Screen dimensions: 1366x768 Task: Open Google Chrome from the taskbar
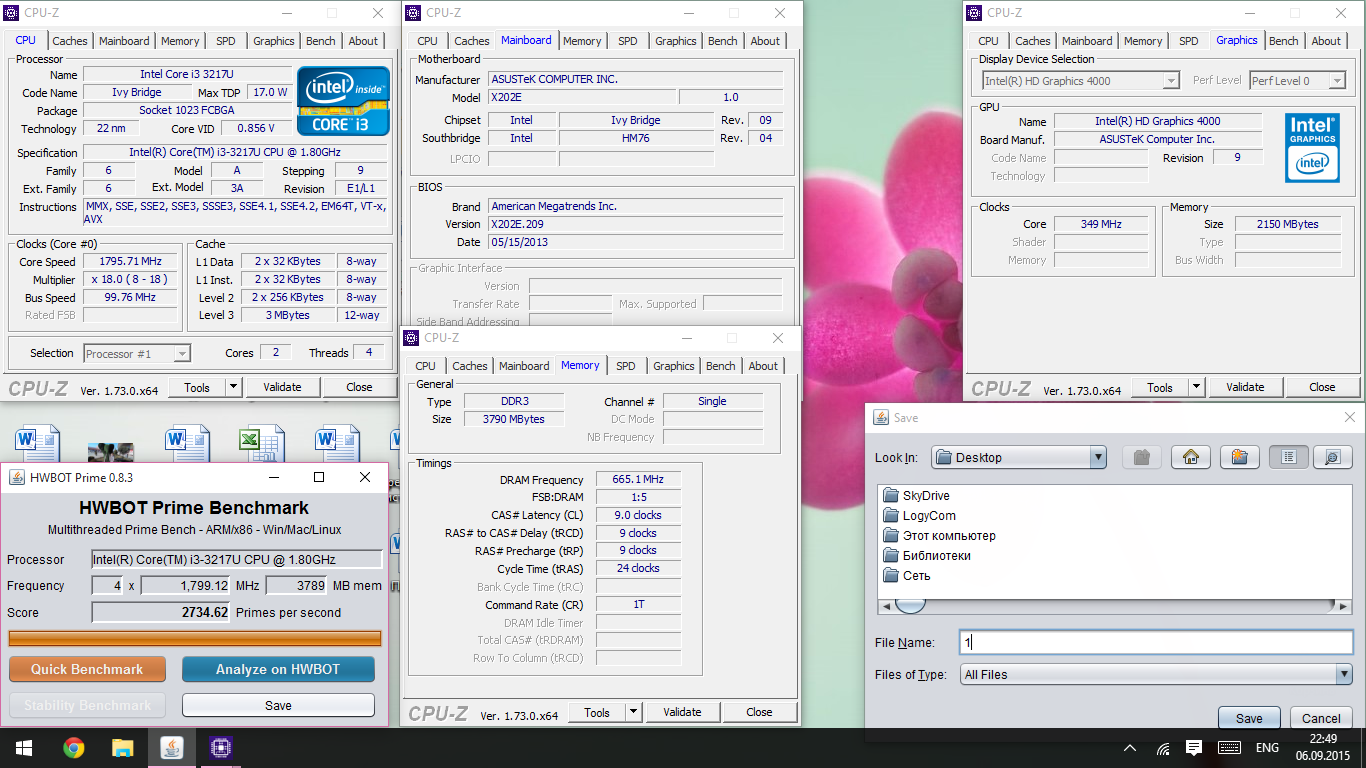[x=73, y=747]
